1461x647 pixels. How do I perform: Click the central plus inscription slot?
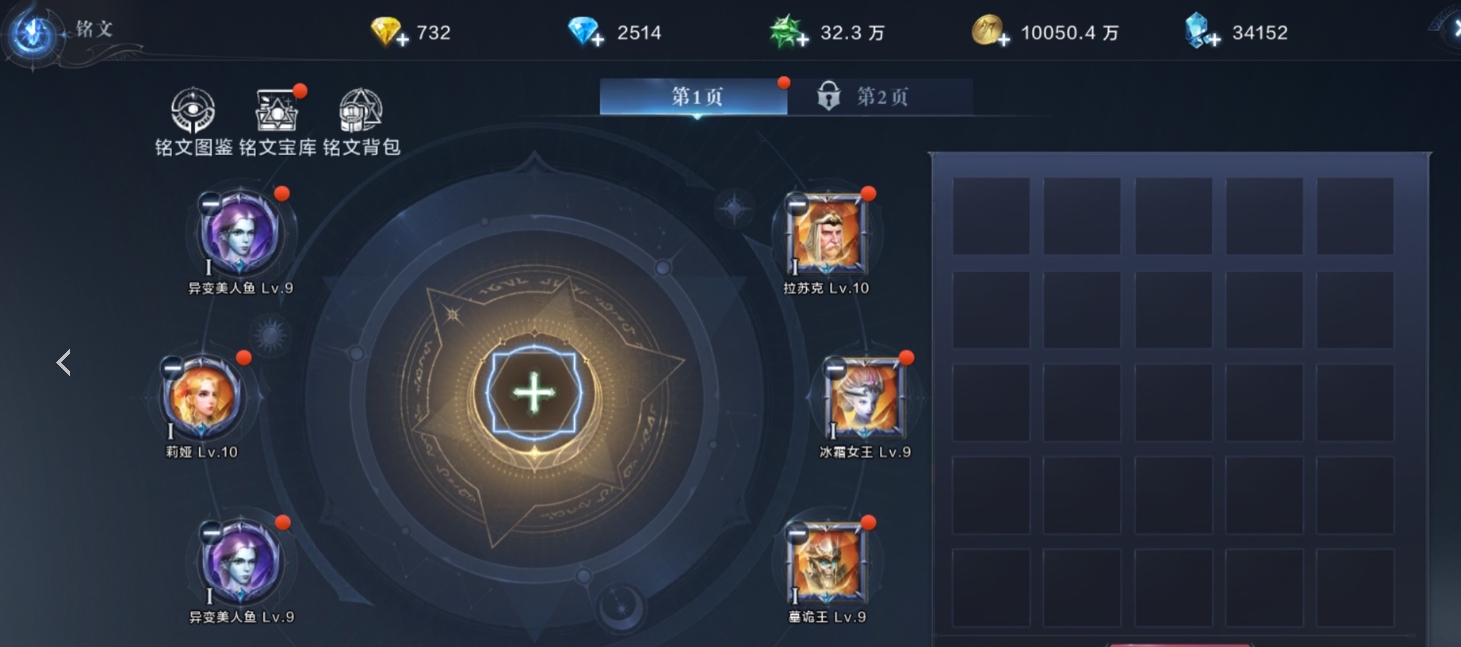534,394
